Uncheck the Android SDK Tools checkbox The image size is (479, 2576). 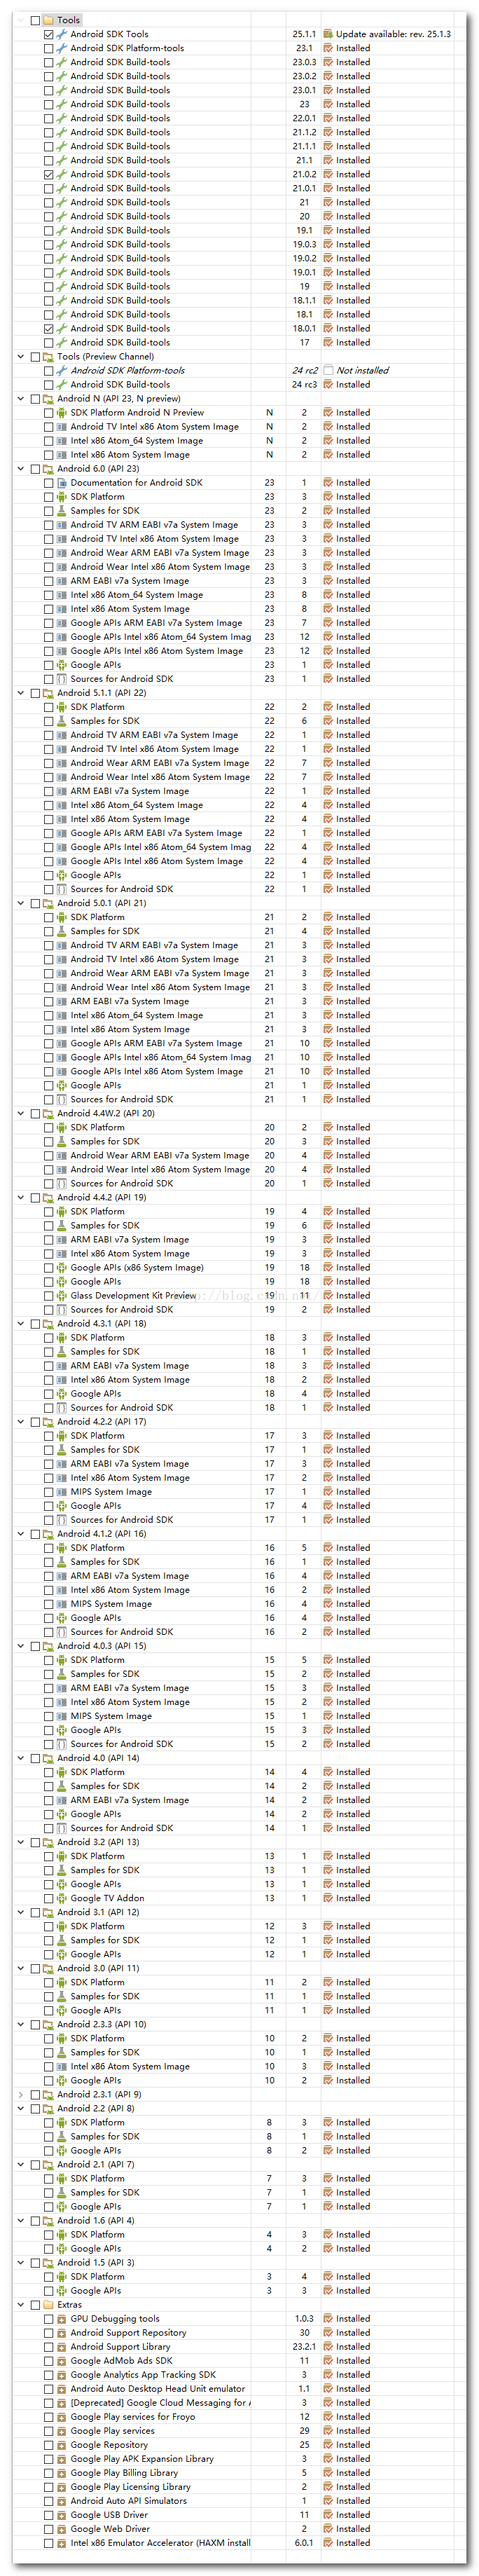49,34
